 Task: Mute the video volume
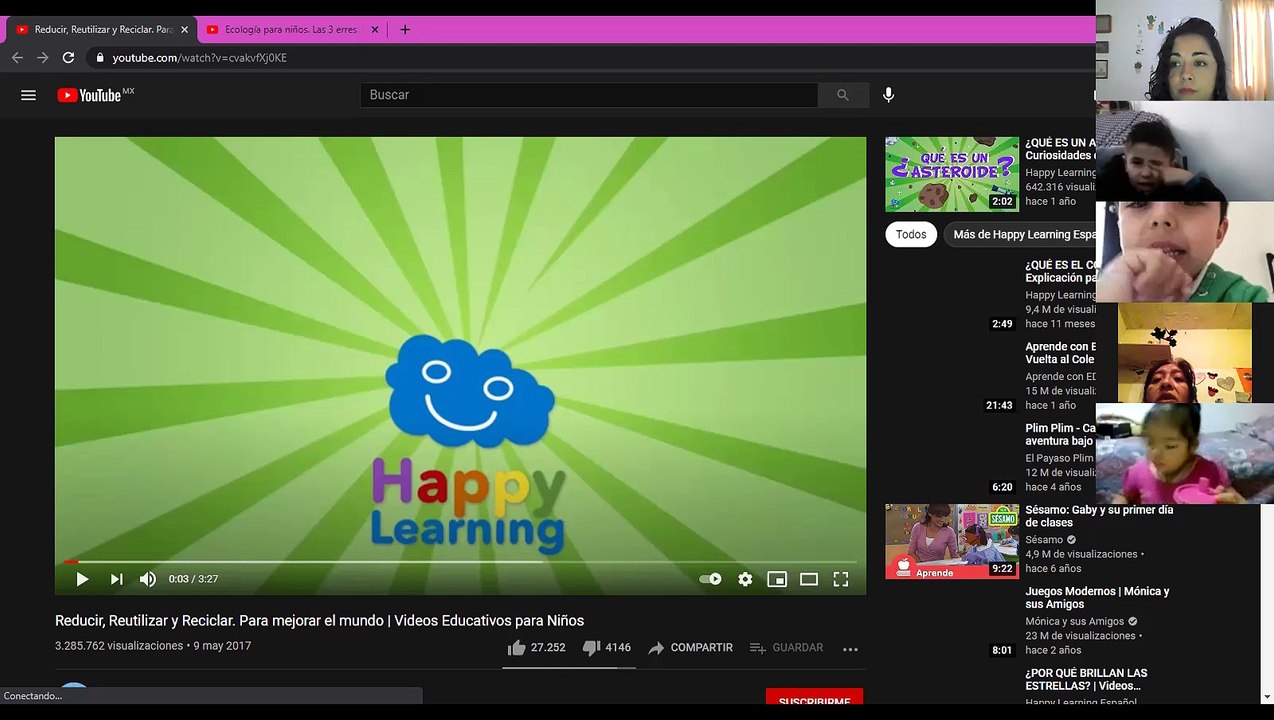point(148,579)
